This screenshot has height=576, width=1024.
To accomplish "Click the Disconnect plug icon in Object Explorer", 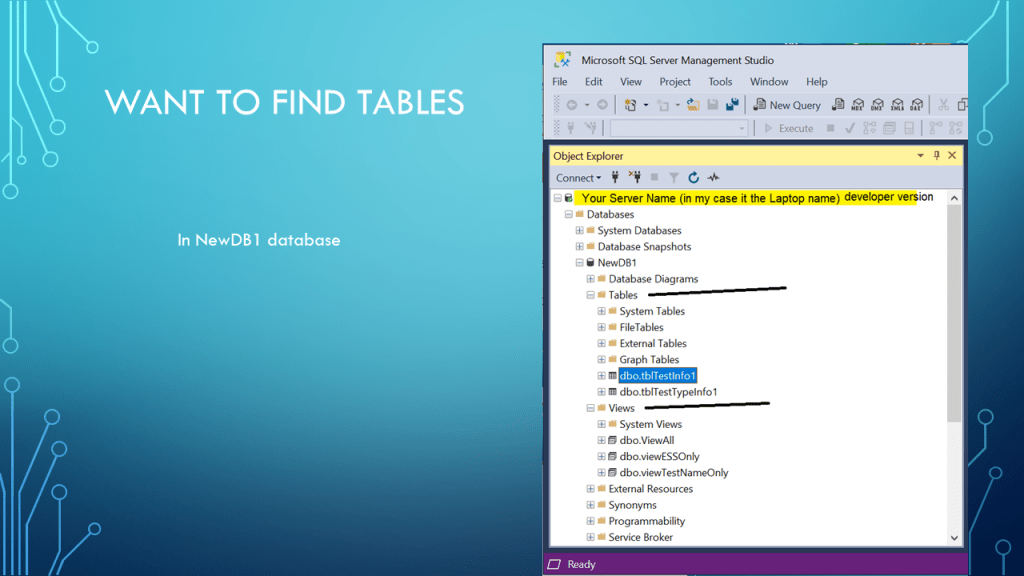I will pyautogui.click(x=635, y=178).
